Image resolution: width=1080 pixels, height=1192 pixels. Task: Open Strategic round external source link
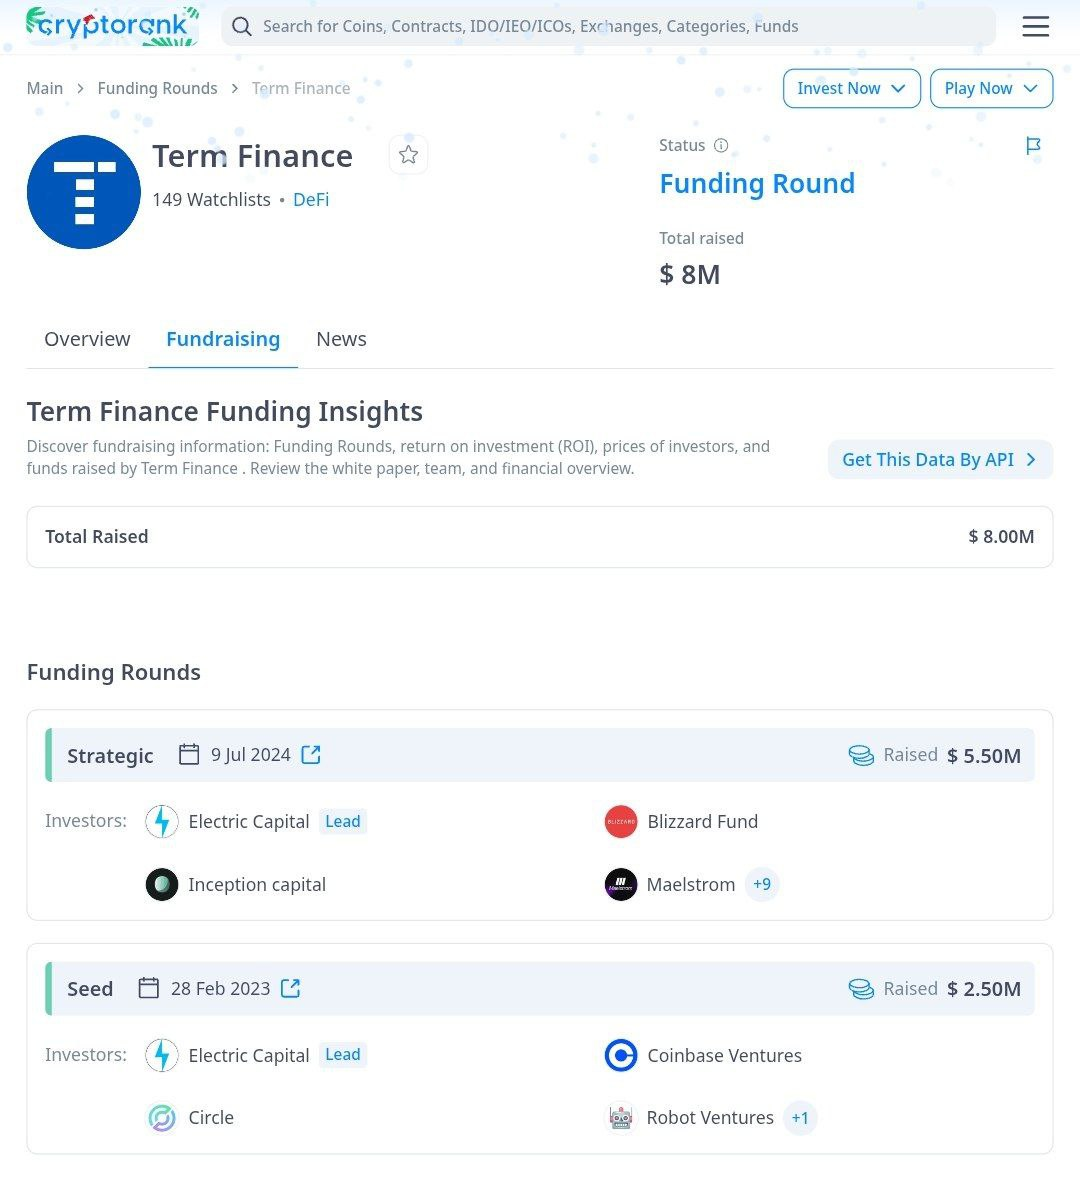coord(311,755)
